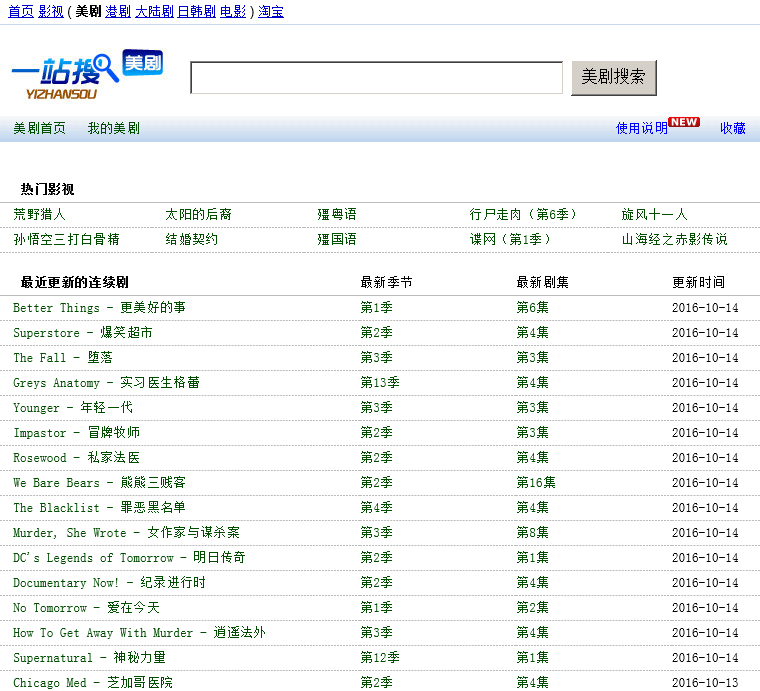
Task: Open Rosewood - 私家法医
Action: 77,458
